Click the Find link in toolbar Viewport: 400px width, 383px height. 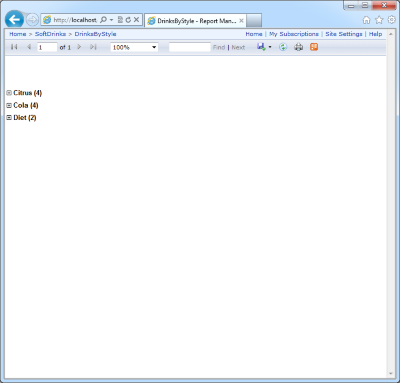coord(219,47)
